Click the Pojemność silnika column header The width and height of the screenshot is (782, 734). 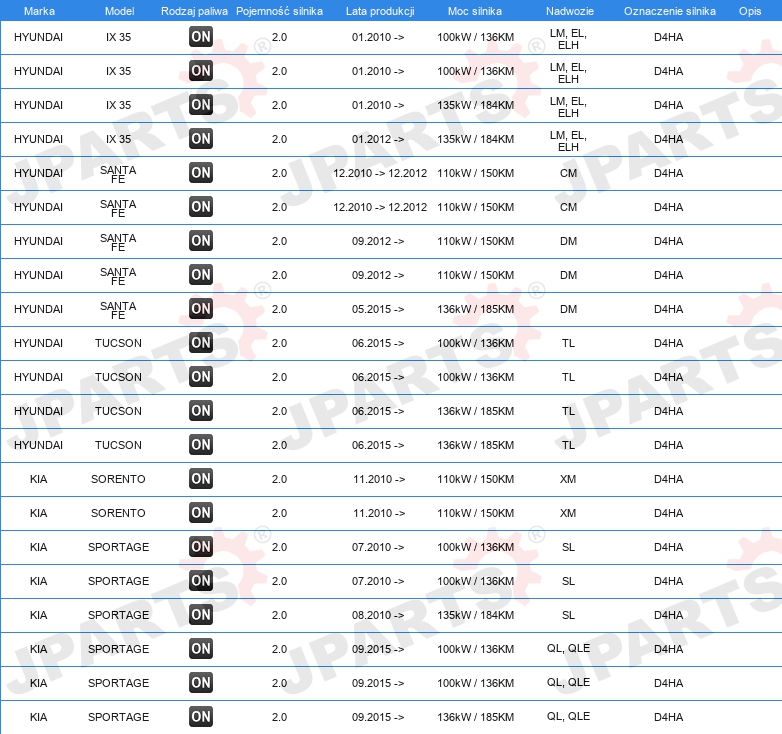(x=279, y=11)
